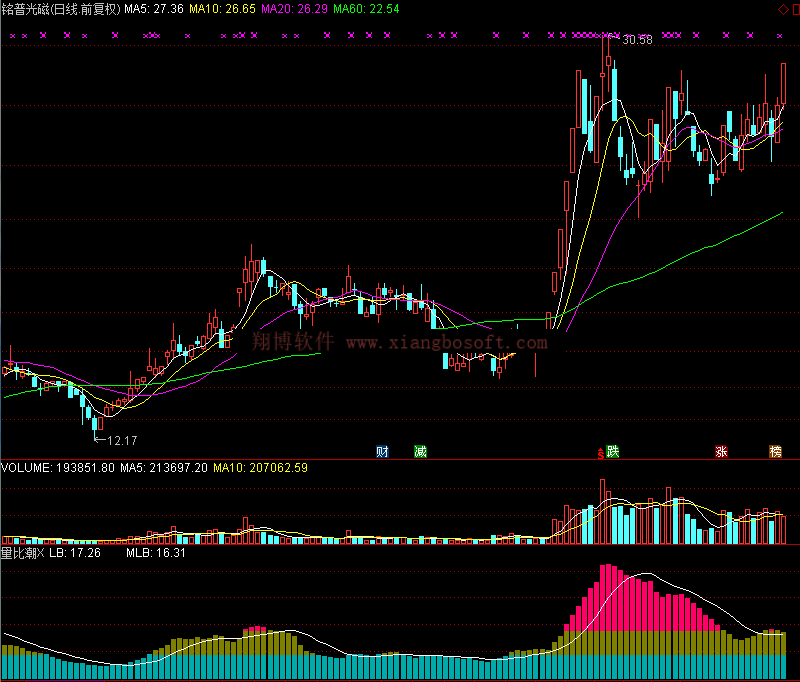
Task: Click the orange 榜 ranking marker
Action: (x=775, y=451)
